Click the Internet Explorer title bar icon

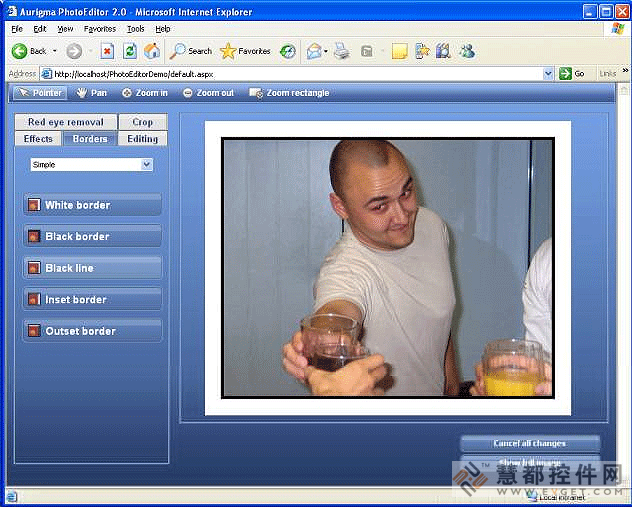(x=12, y=11)
